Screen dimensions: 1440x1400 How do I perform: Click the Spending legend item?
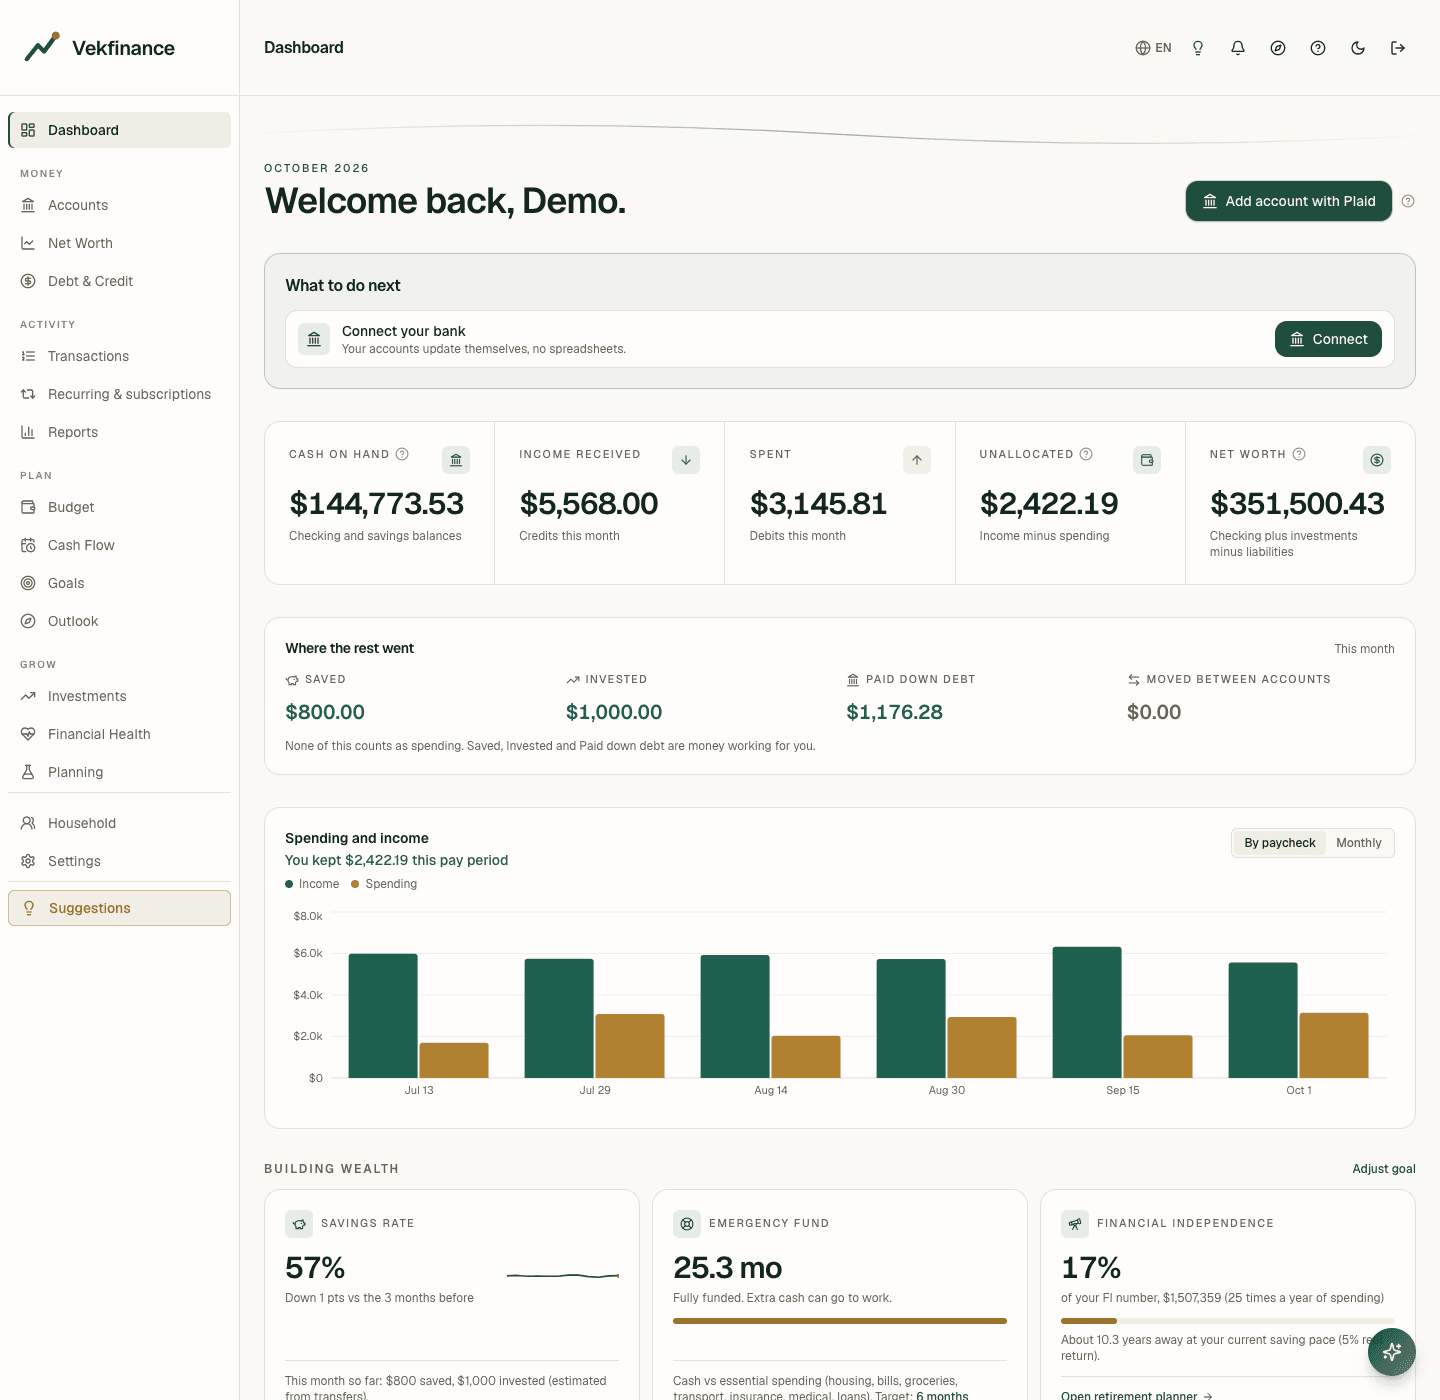(384, 884)
